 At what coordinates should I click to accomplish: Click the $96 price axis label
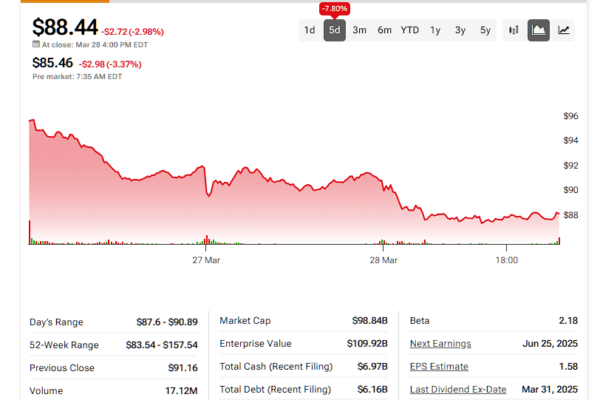pyautogui.click(x=571, y=116)
